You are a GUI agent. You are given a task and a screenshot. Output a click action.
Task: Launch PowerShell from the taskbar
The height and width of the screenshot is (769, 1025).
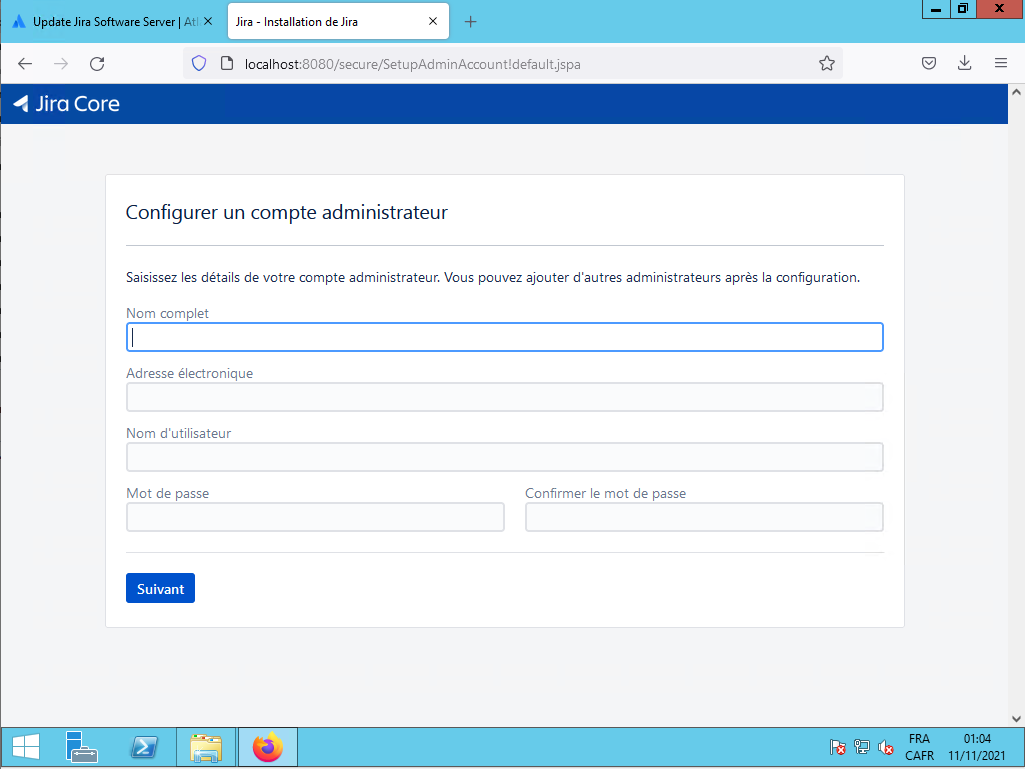coord(144,747)
